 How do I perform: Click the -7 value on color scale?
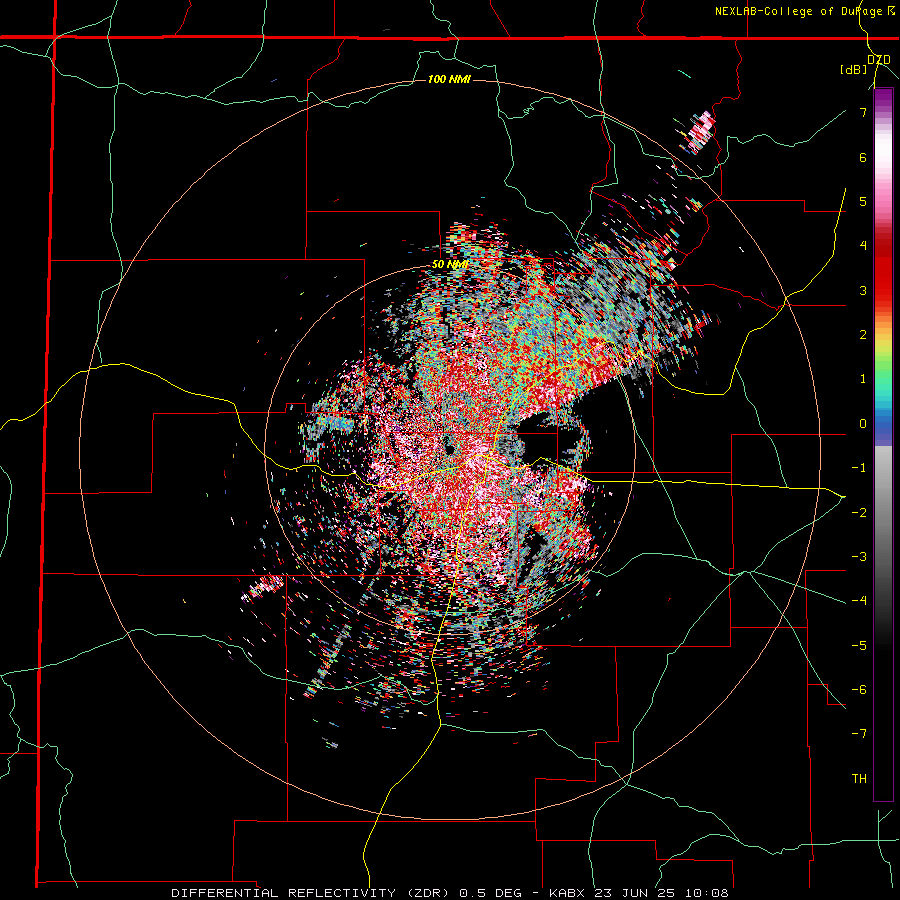coord(859,734)
